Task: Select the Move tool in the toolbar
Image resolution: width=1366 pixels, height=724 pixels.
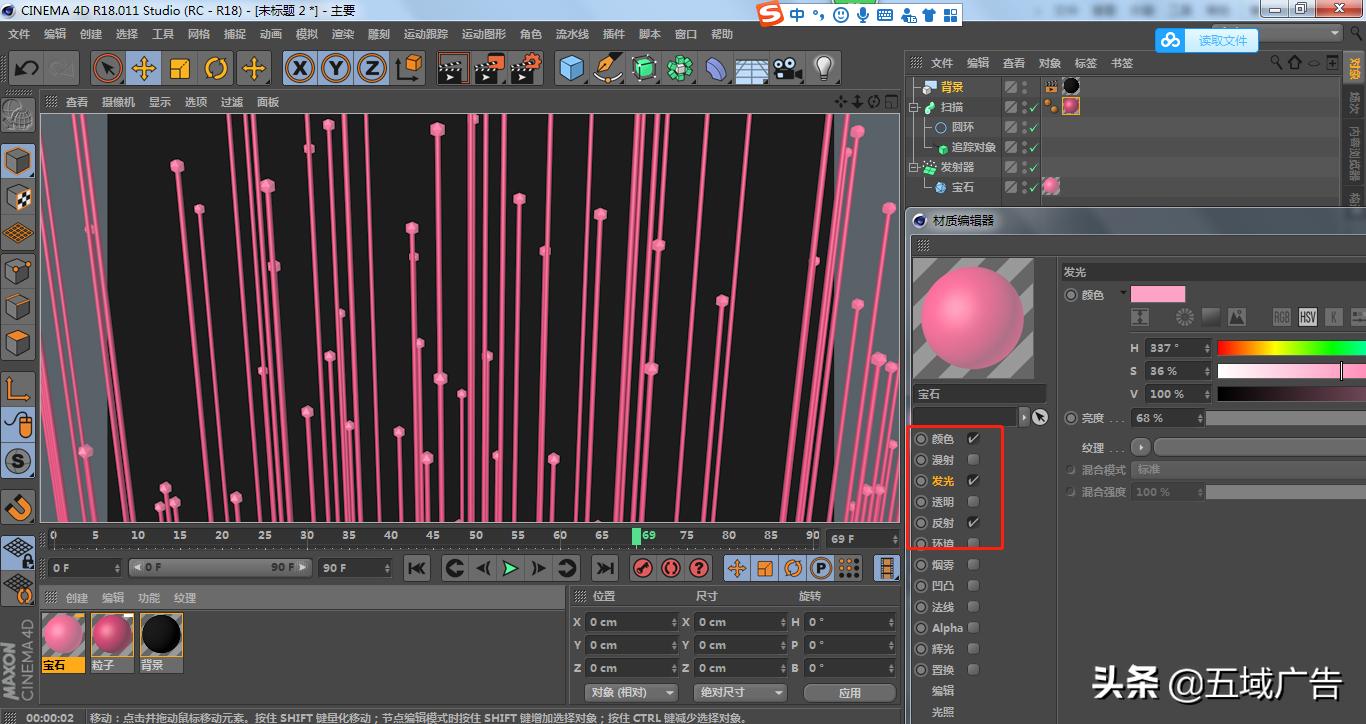Action: pyautogui.click(x=143, y=68)
